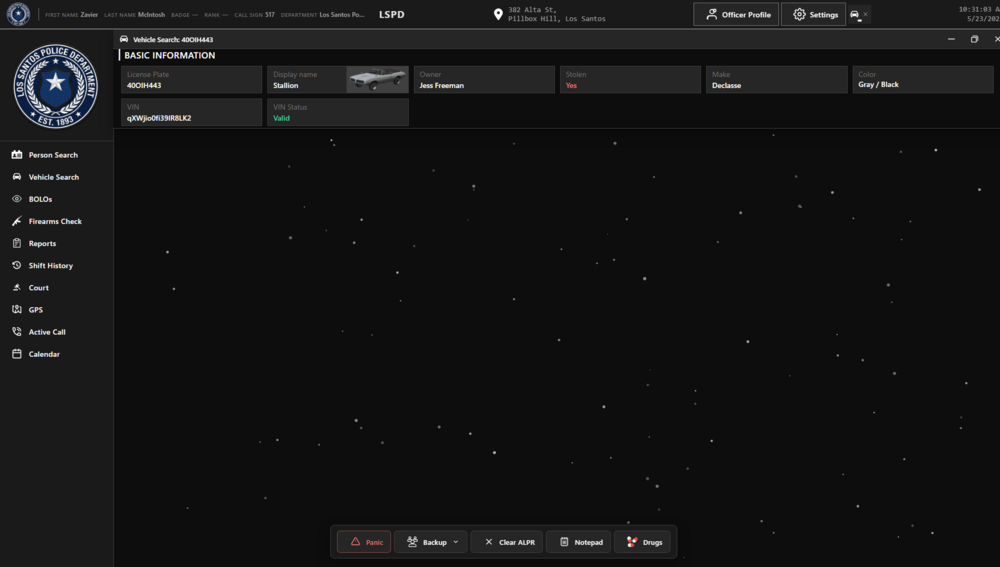Screen dimensions: 1000x567
Task: Click the small LSPD badge icon at top-left
Action: 18,14
